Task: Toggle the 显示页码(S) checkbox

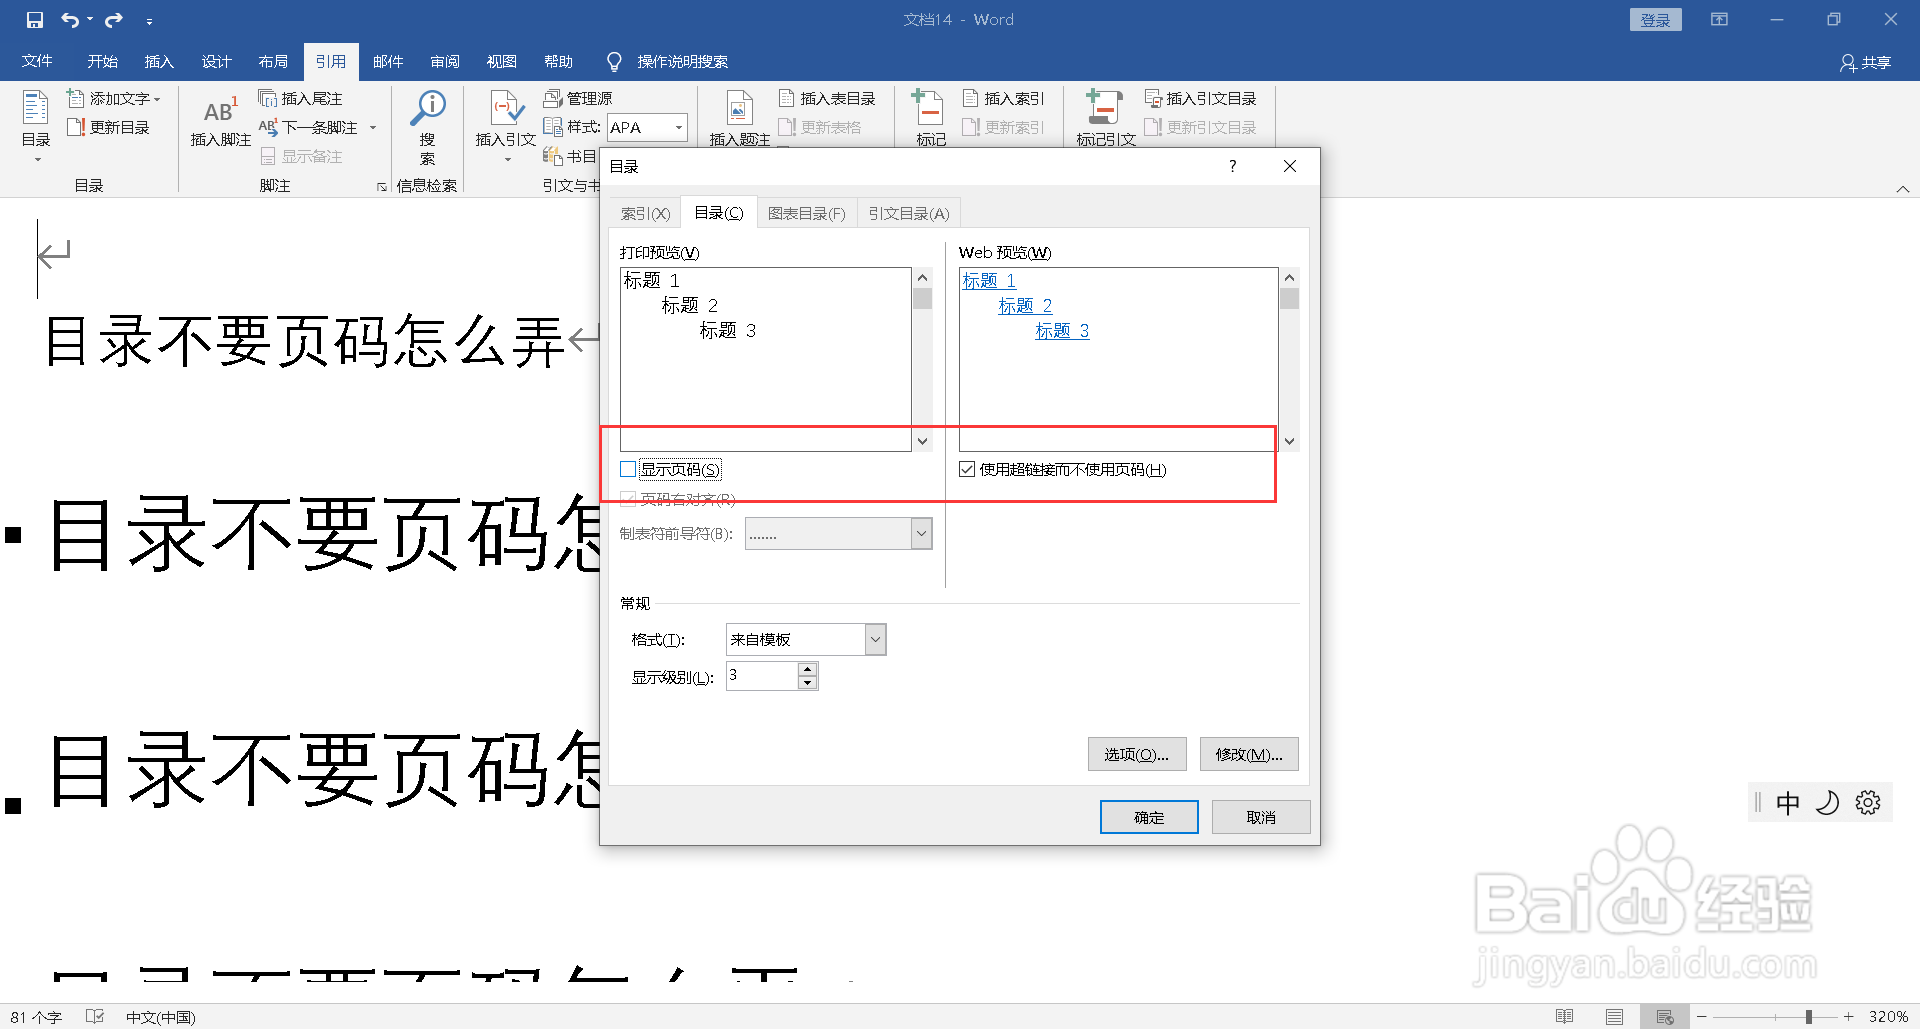Action: [628, 469]
